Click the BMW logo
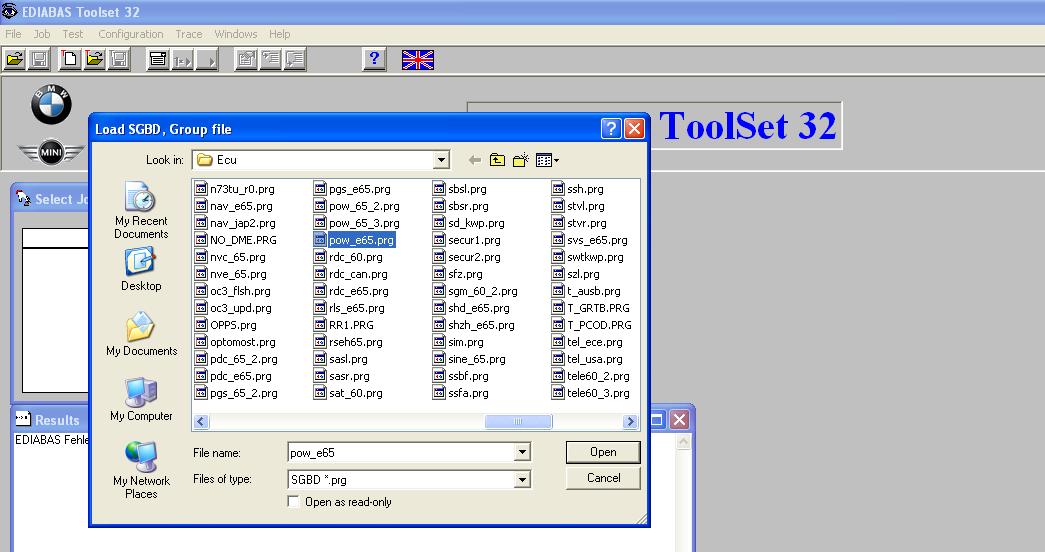This screenshot has width=1045, height=552. click(51, 104)
